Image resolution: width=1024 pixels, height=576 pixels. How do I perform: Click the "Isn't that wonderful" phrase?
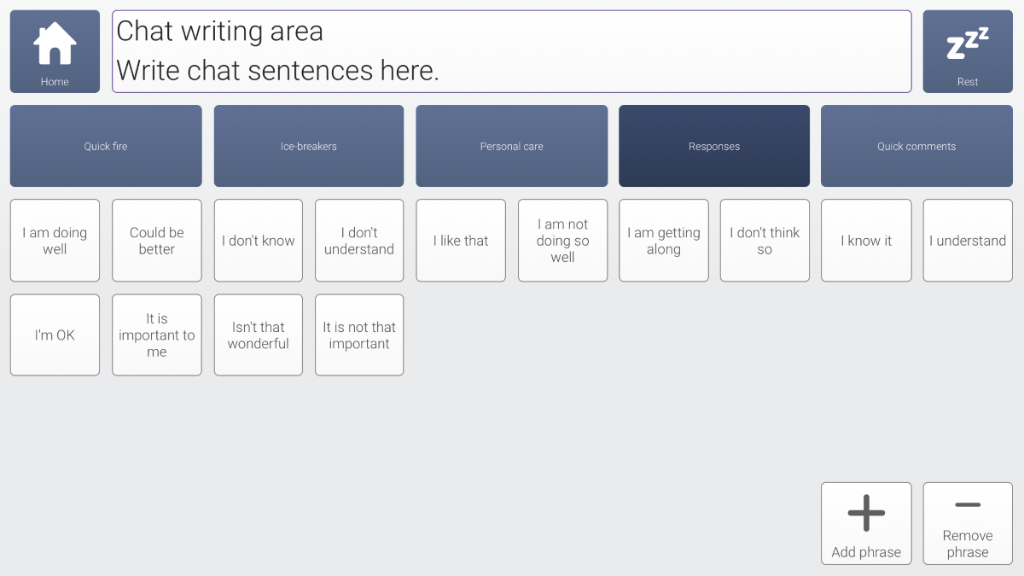coord(258,335)
